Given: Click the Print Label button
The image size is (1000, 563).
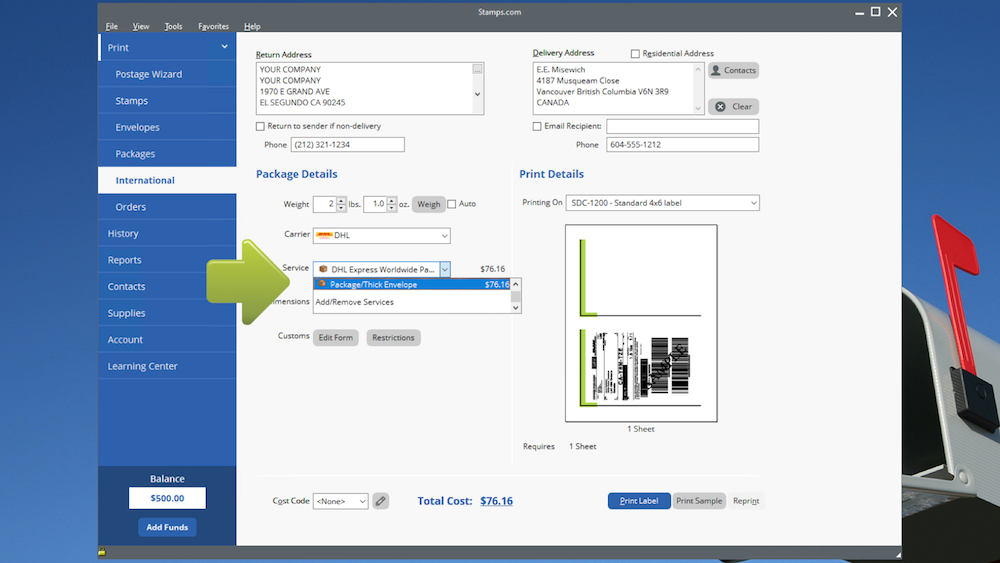Looking at the screenshot, I should click(x=639, y=501).
